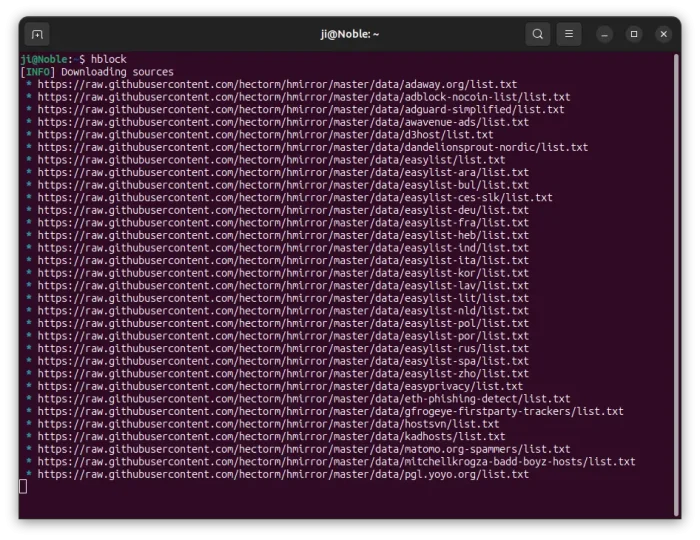Click the pgl.yoyo.org list URL

pyautogui.click(x=283, y=474)
